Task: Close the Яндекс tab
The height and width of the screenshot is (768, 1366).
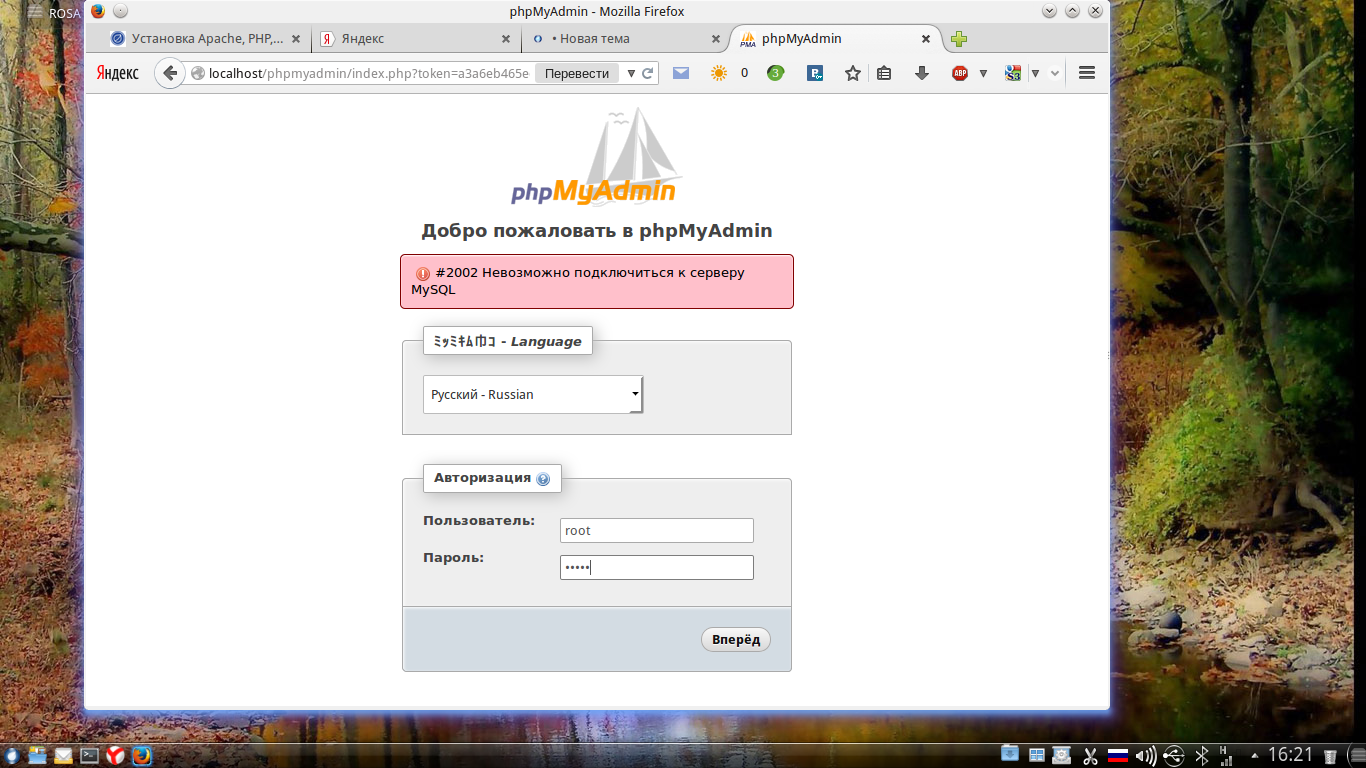Action: [x=505, y=39]
